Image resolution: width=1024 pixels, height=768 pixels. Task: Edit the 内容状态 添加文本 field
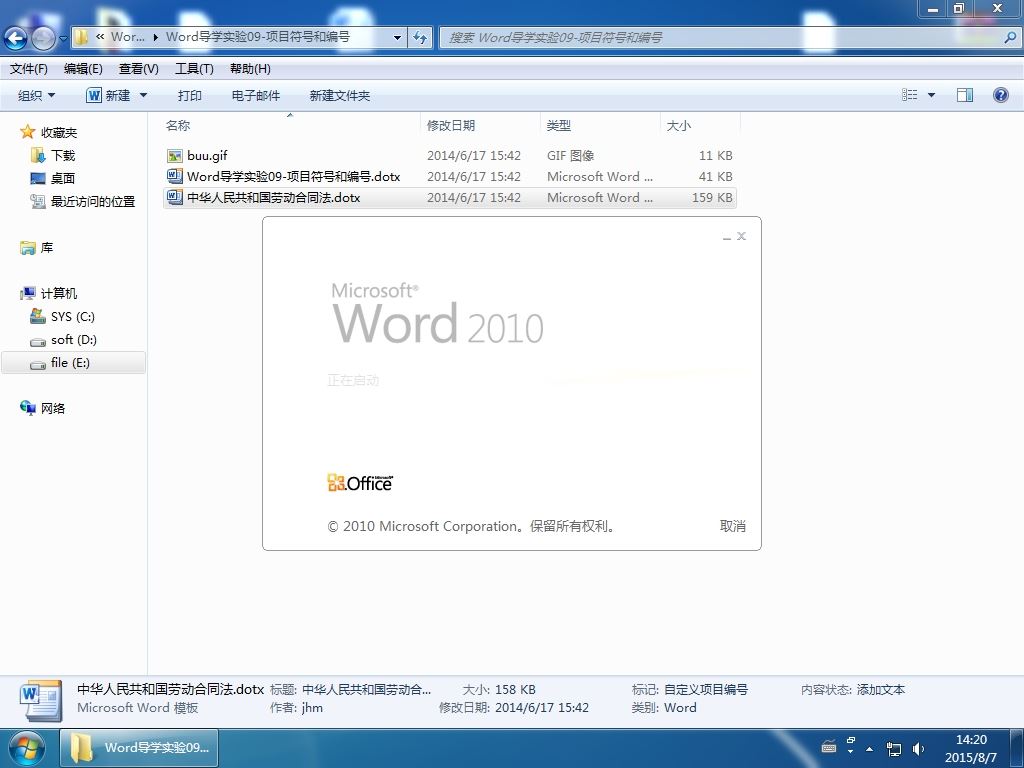click(x=880, y=690)
